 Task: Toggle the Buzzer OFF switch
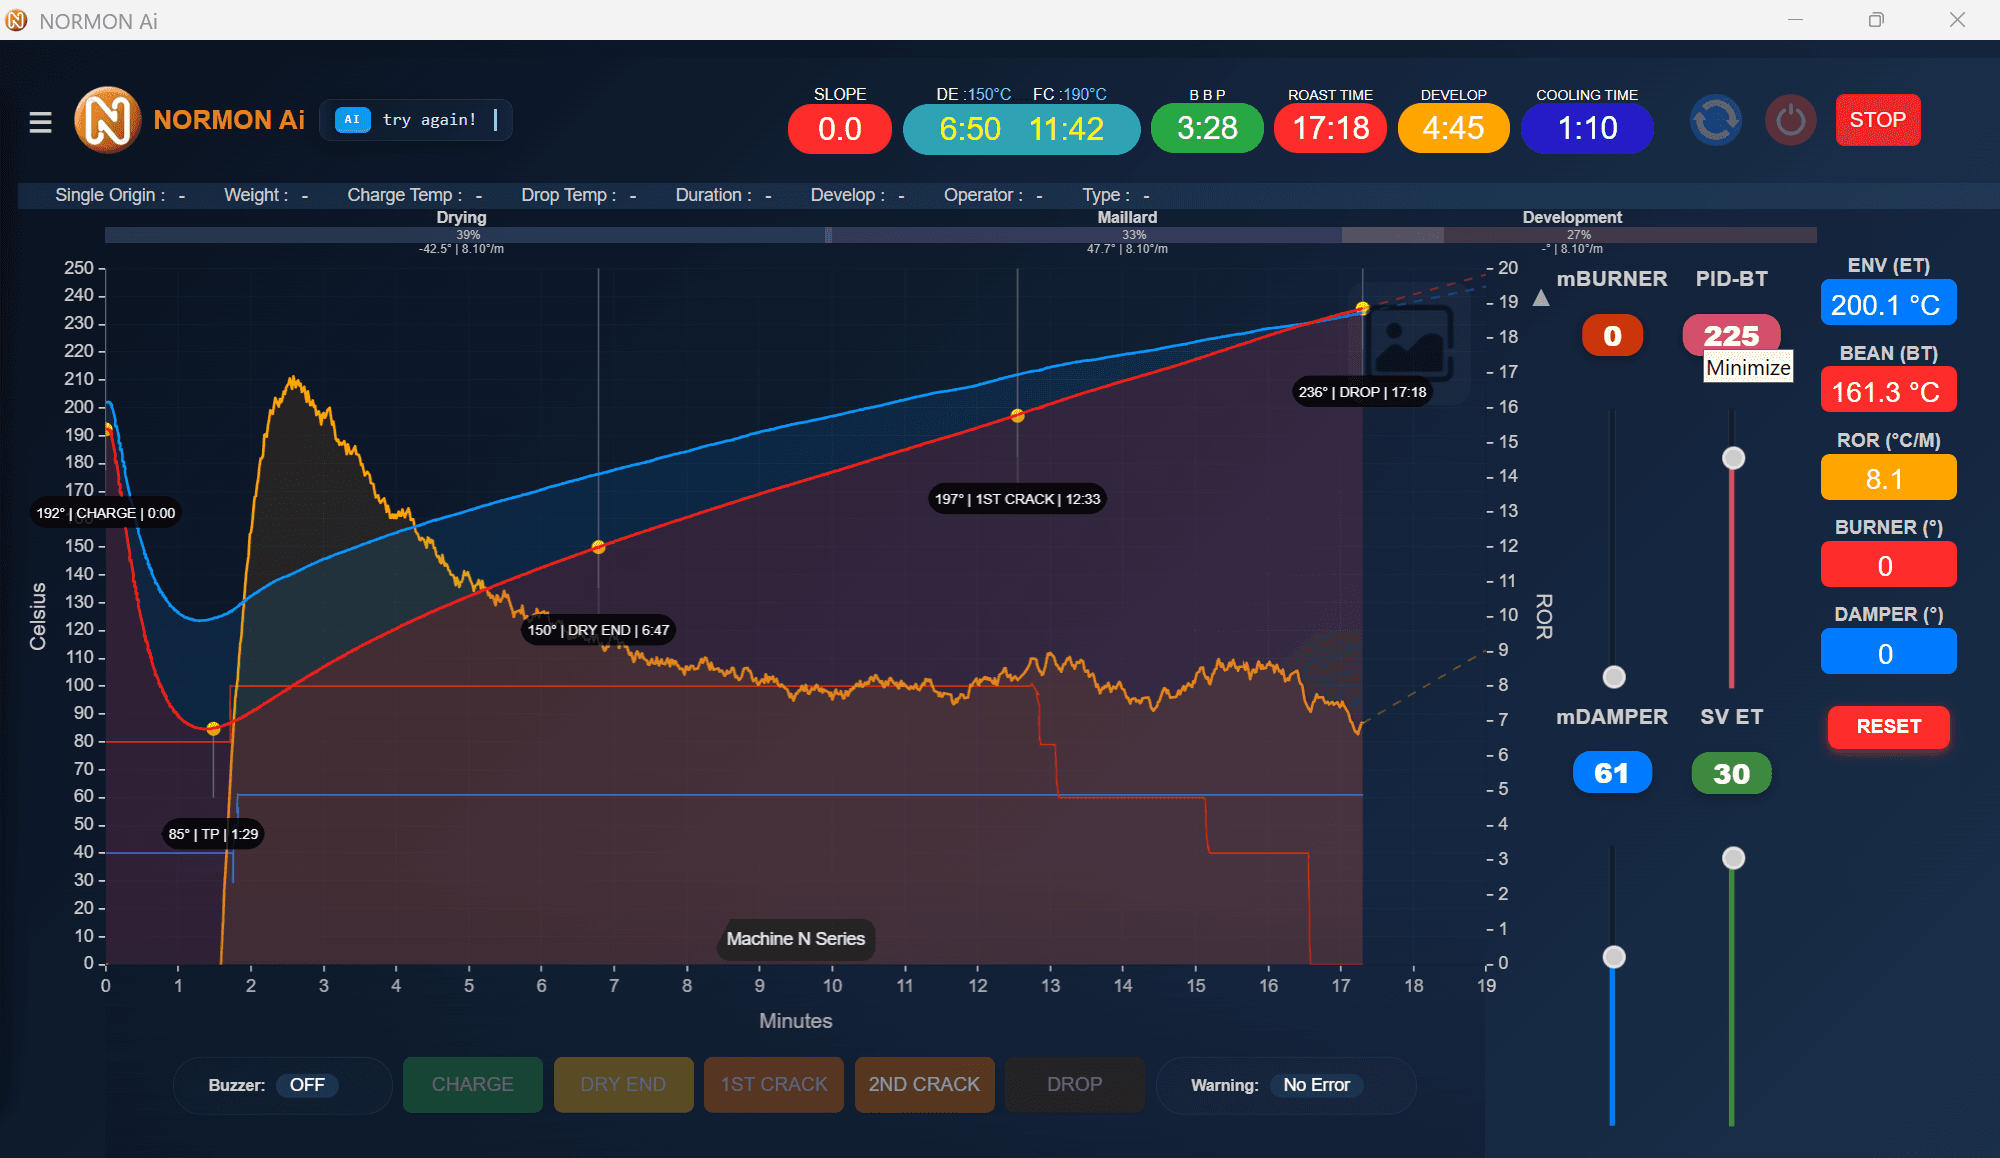(x=307, y=1085)
